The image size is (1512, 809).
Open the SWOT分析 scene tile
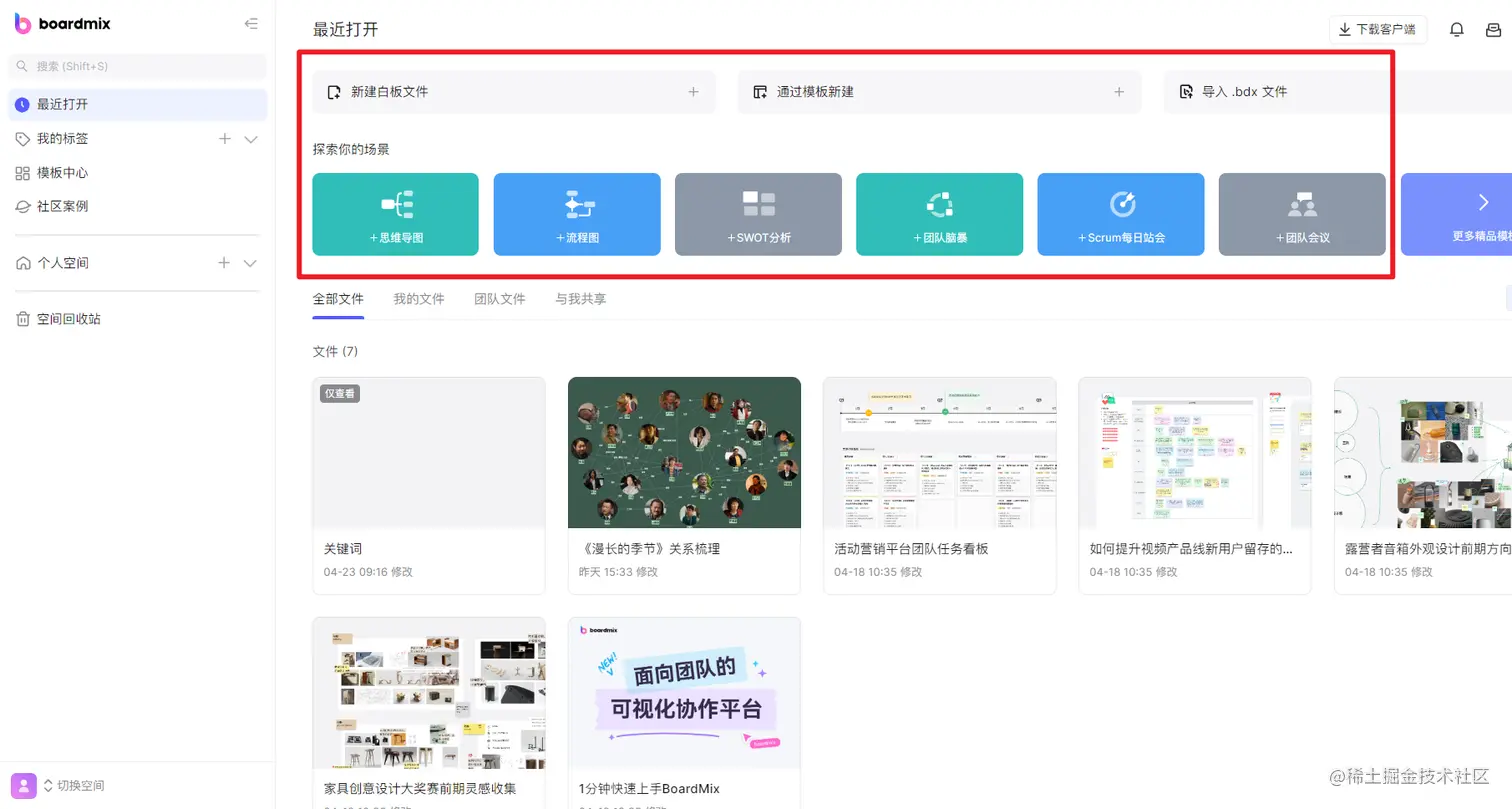tap(758, 214)
